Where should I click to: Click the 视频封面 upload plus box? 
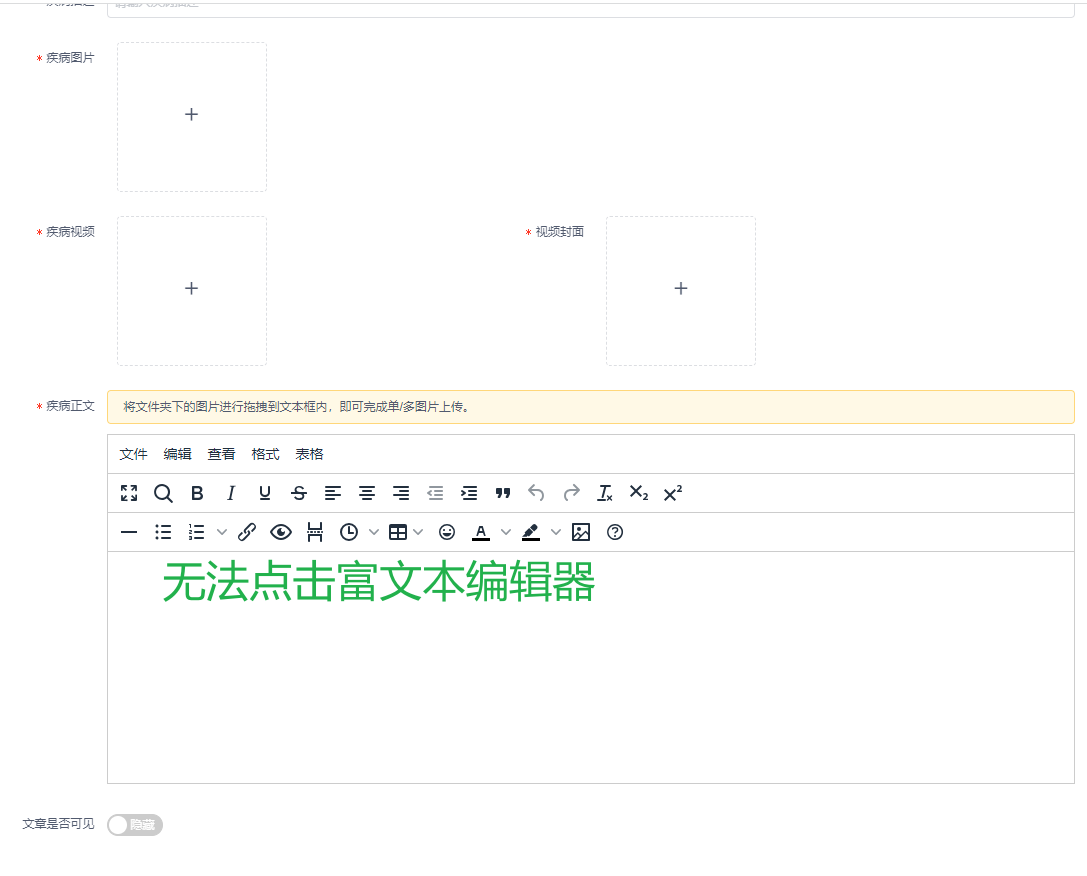[x=680, y=289]
